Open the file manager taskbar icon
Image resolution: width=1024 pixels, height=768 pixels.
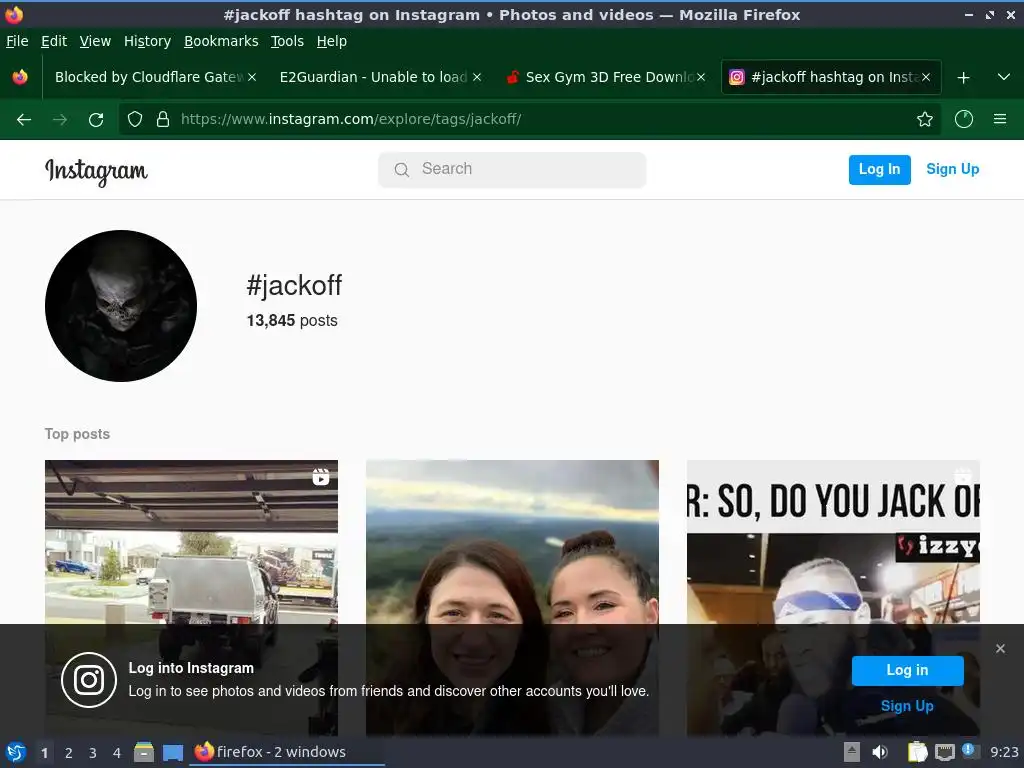pos(144,752)
